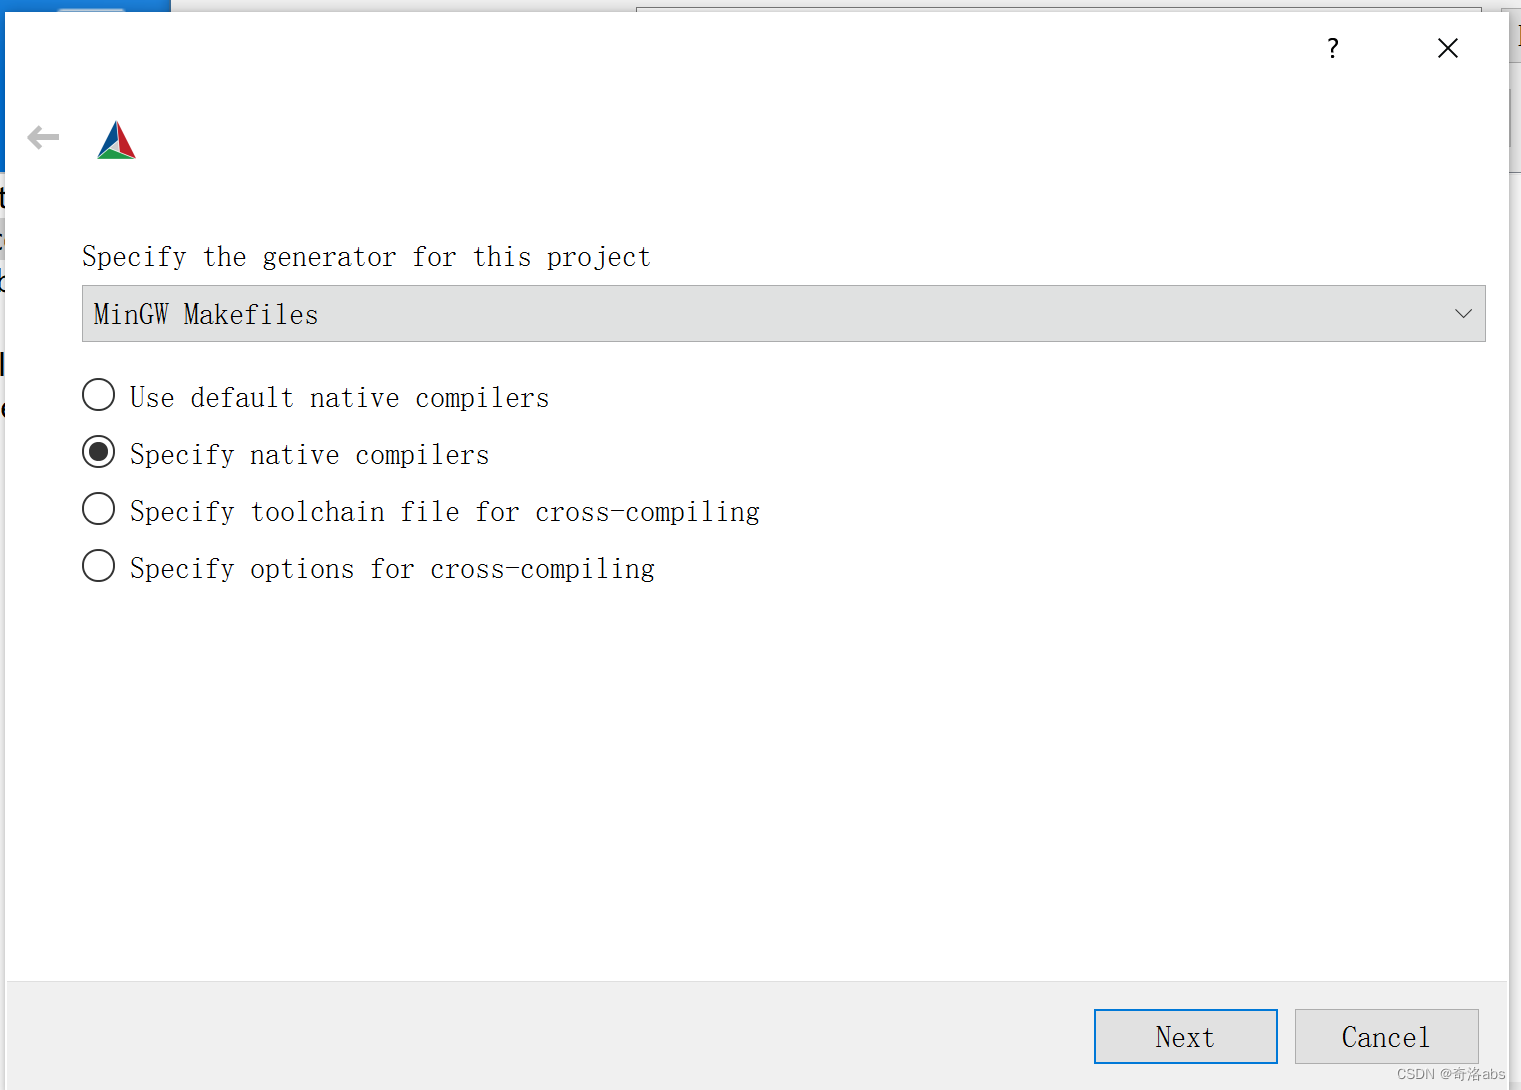Click the blue window fragment at top left
Image resolution: width=1521 pixels, height=1090 pixels.
pyautogui.click(x=85, y=8)
